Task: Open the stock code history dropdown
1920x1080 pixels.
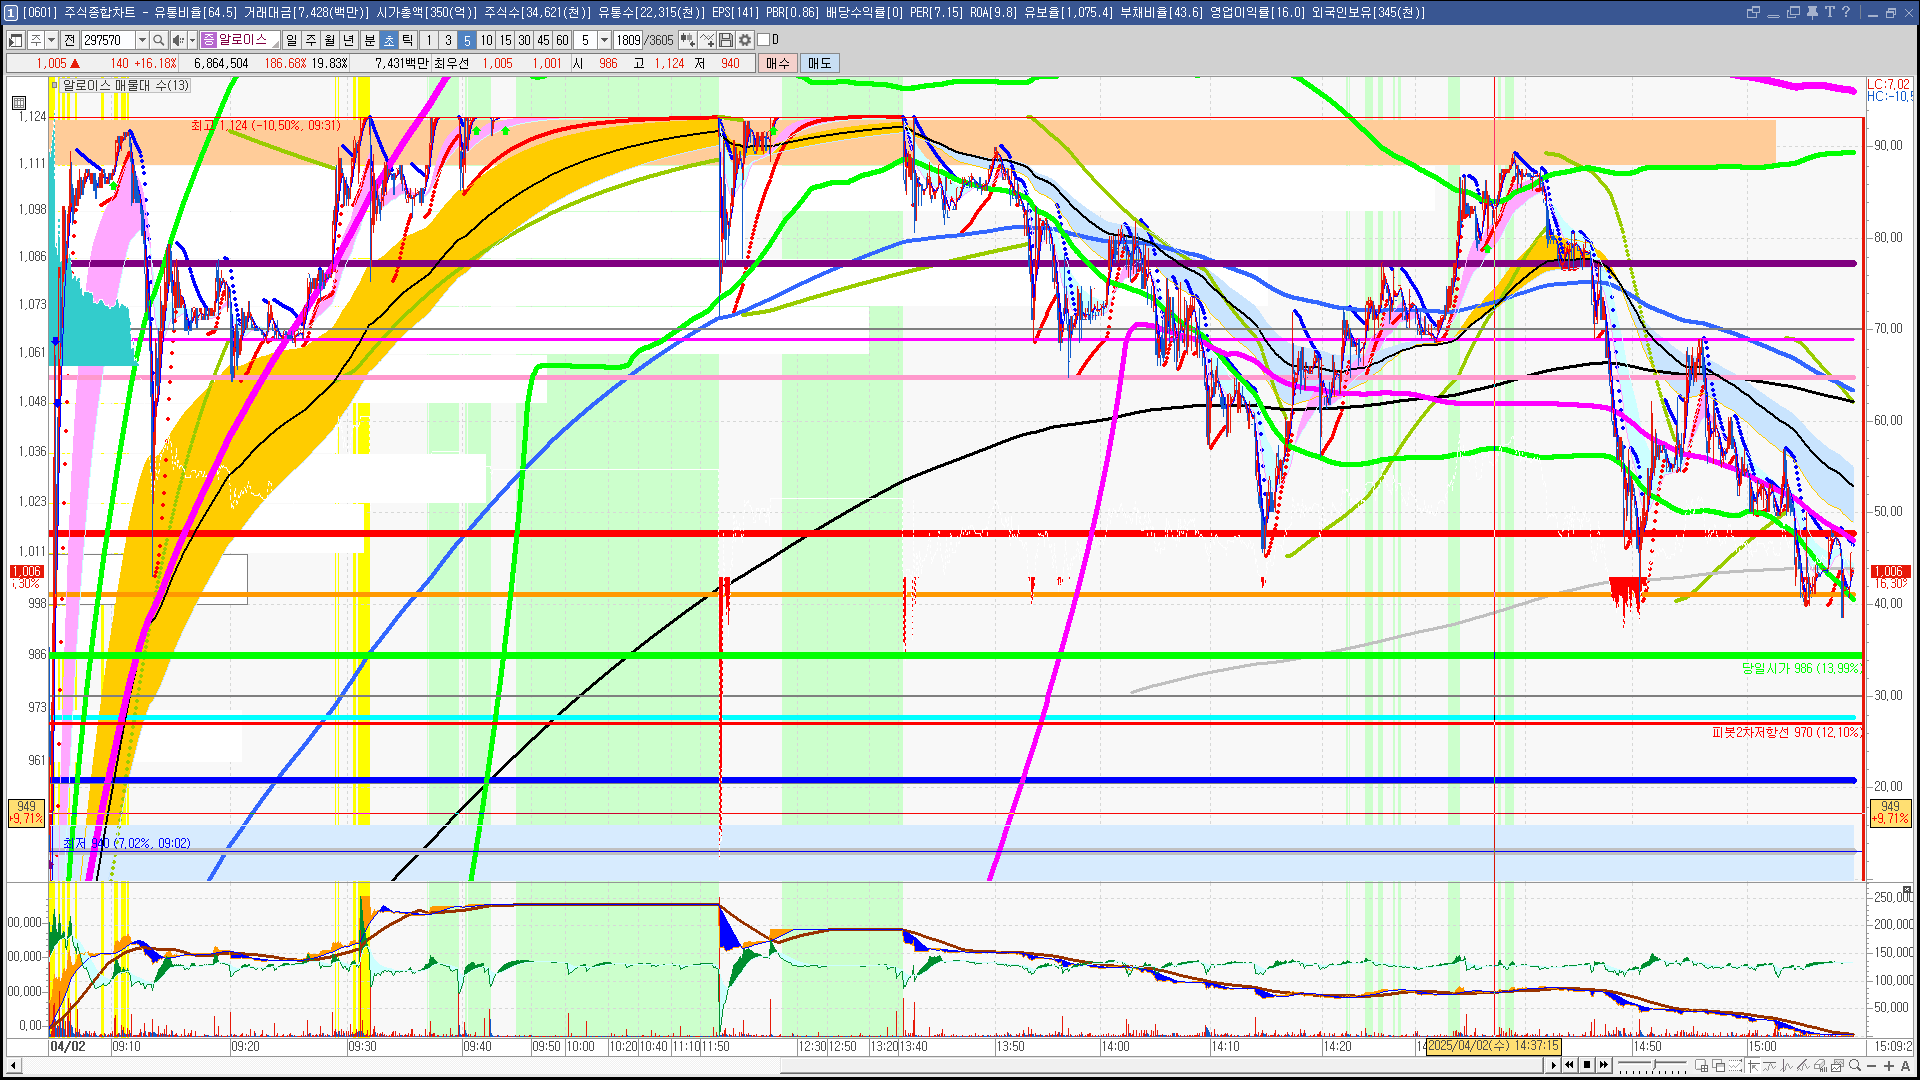Action: pos(142,40)
